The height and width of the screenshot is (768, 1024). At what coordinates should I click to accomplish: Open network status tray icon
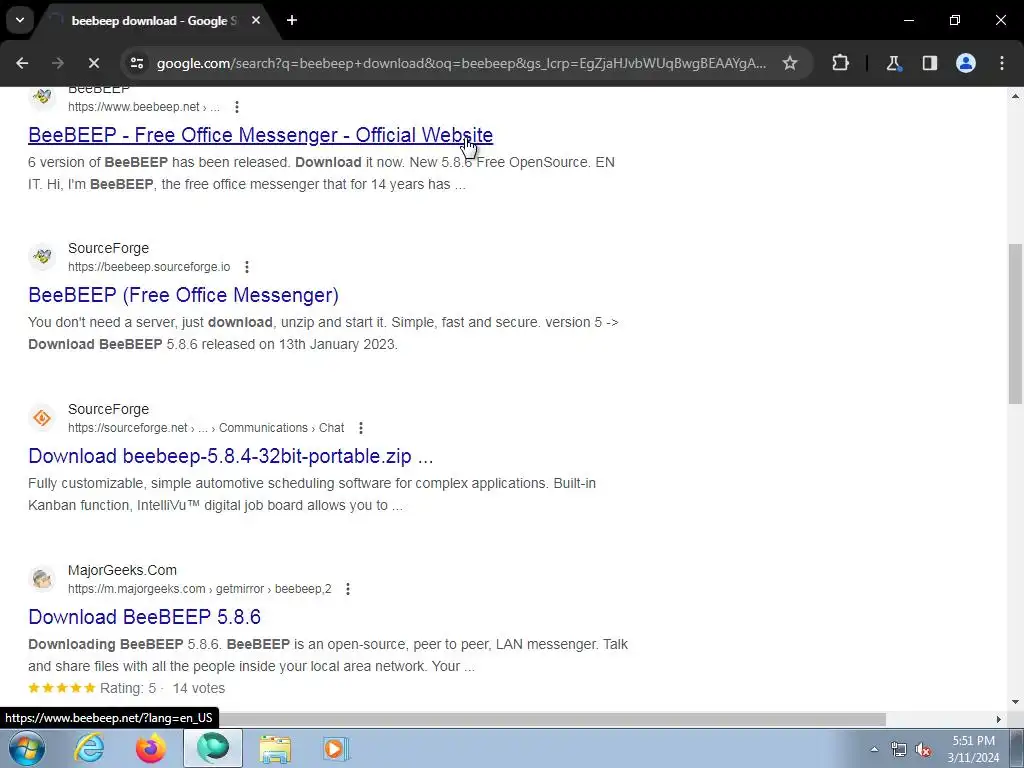(x=899, y=750)
